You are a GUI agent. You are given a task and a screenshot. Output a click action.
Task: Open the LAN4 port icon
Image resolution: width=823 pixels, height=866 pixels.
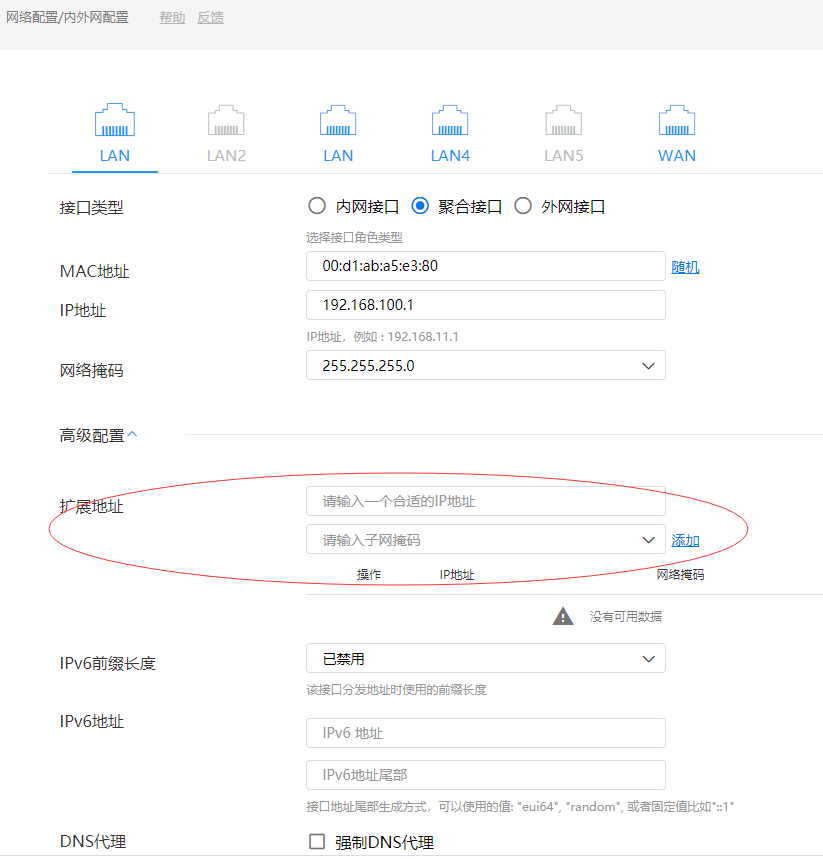450,122
